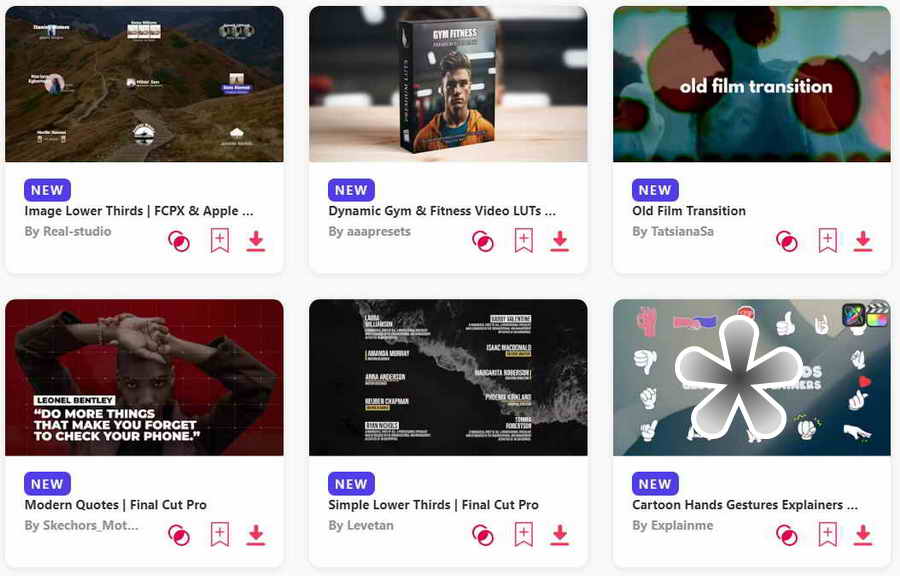Bookmark Image Lower Thirds item
The image size is (900, 576).
[x=219, y=241]
